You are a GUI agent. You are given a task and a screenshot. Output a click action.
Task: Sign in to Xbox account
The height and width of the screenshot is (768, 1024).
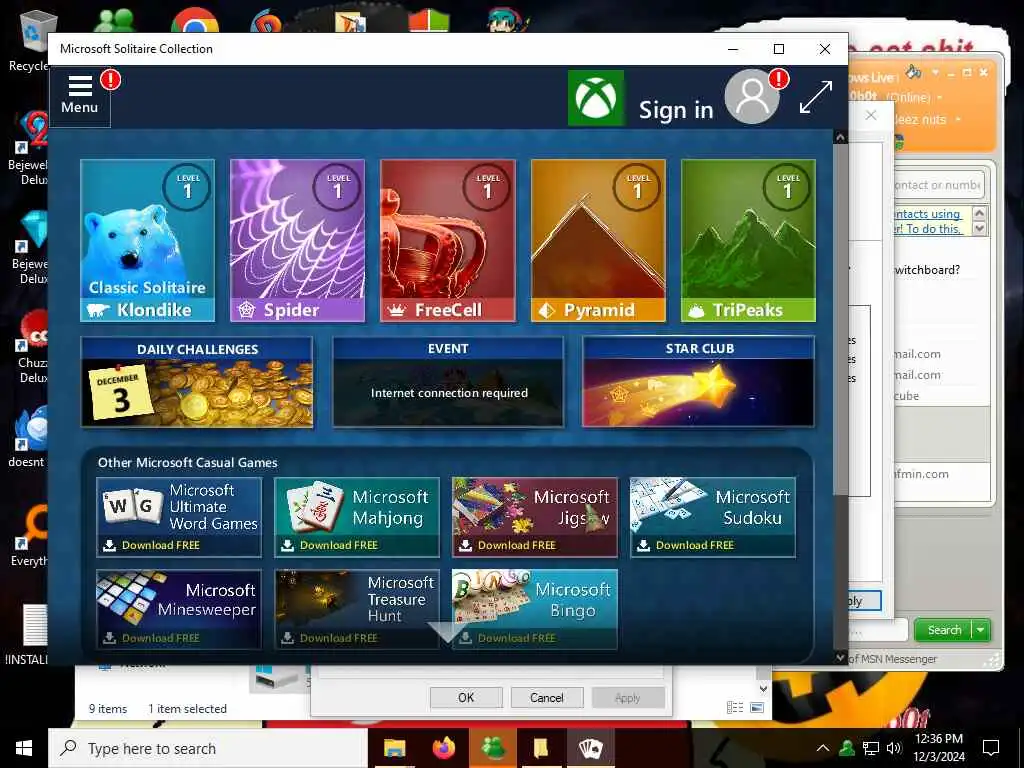coord(676,109)
